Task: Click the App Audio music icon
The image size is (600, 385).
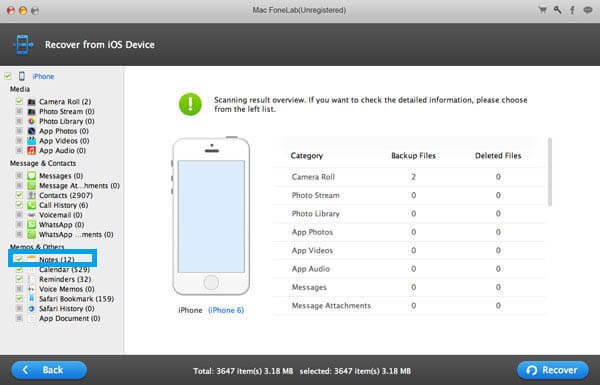Action: click(x=31, y=150)
